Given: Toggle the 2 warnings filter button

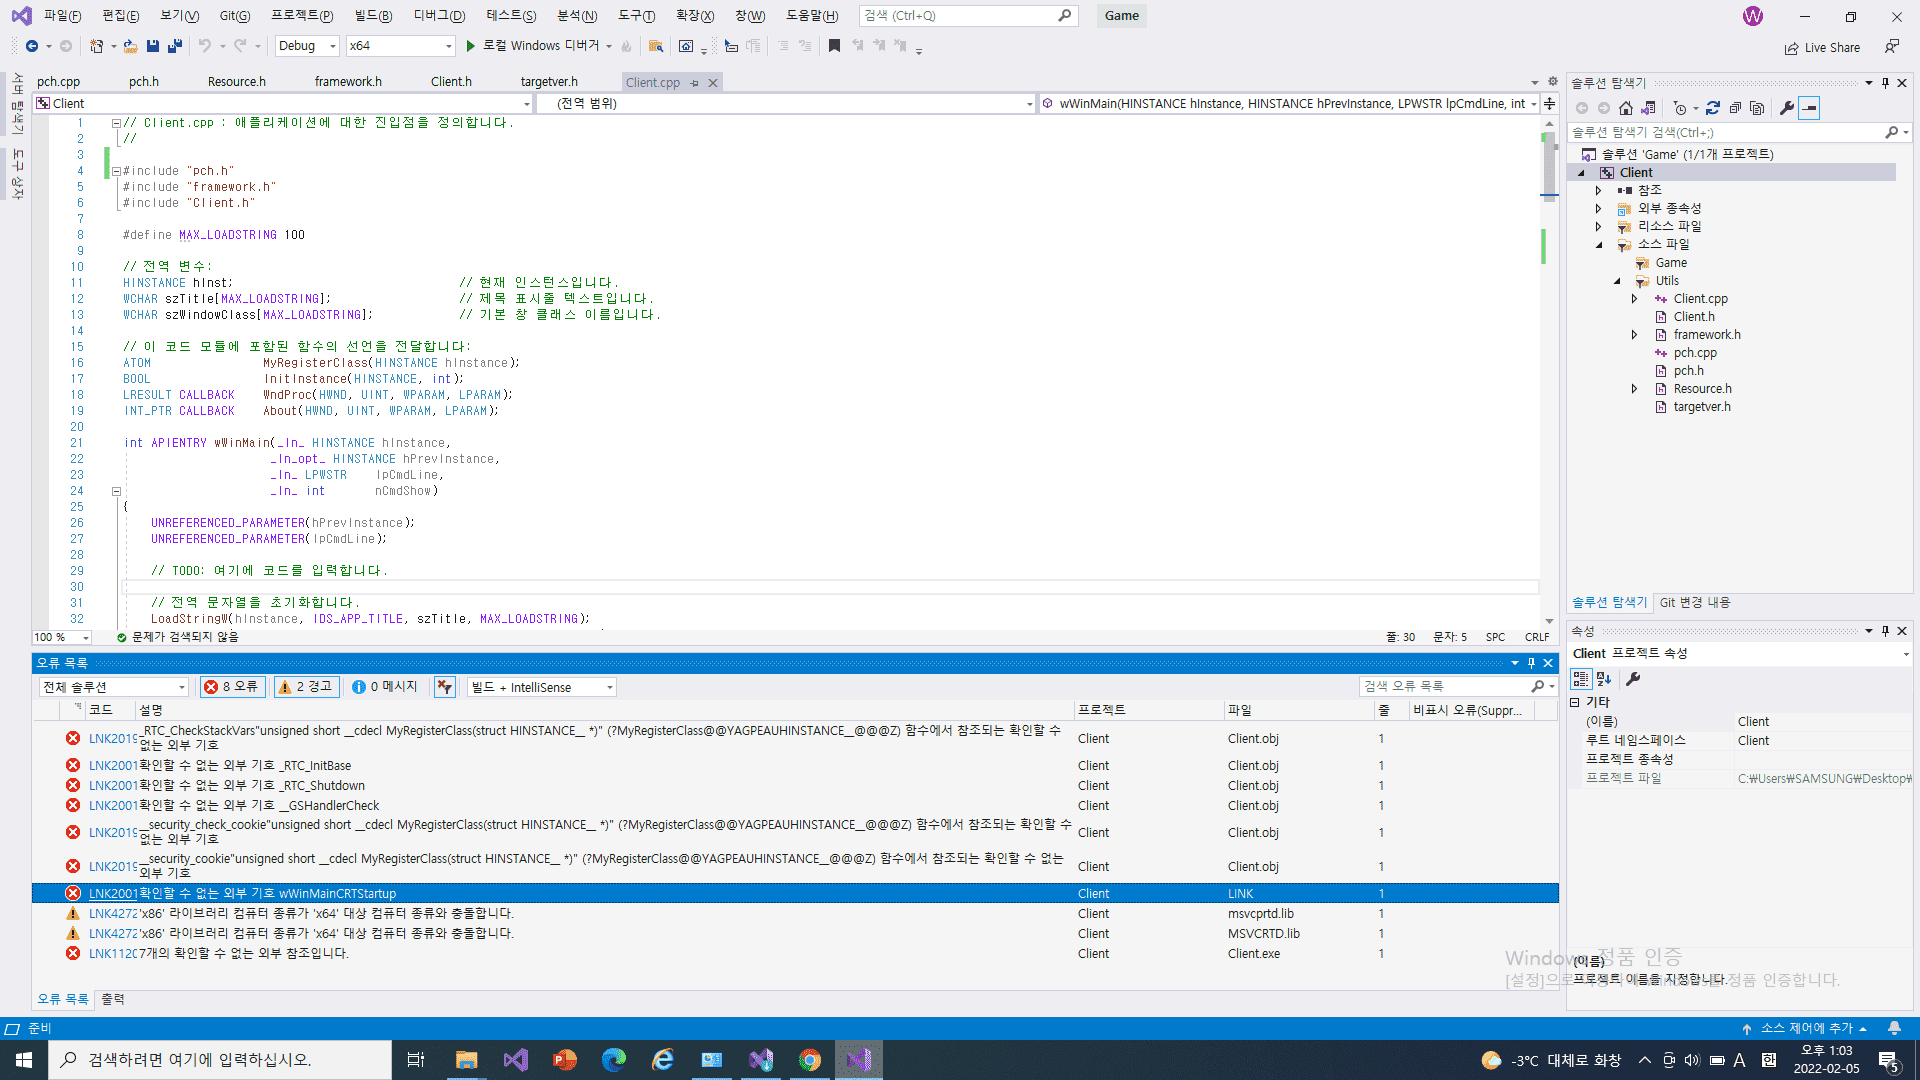Looking at the screenshot, I should [305, 687].
